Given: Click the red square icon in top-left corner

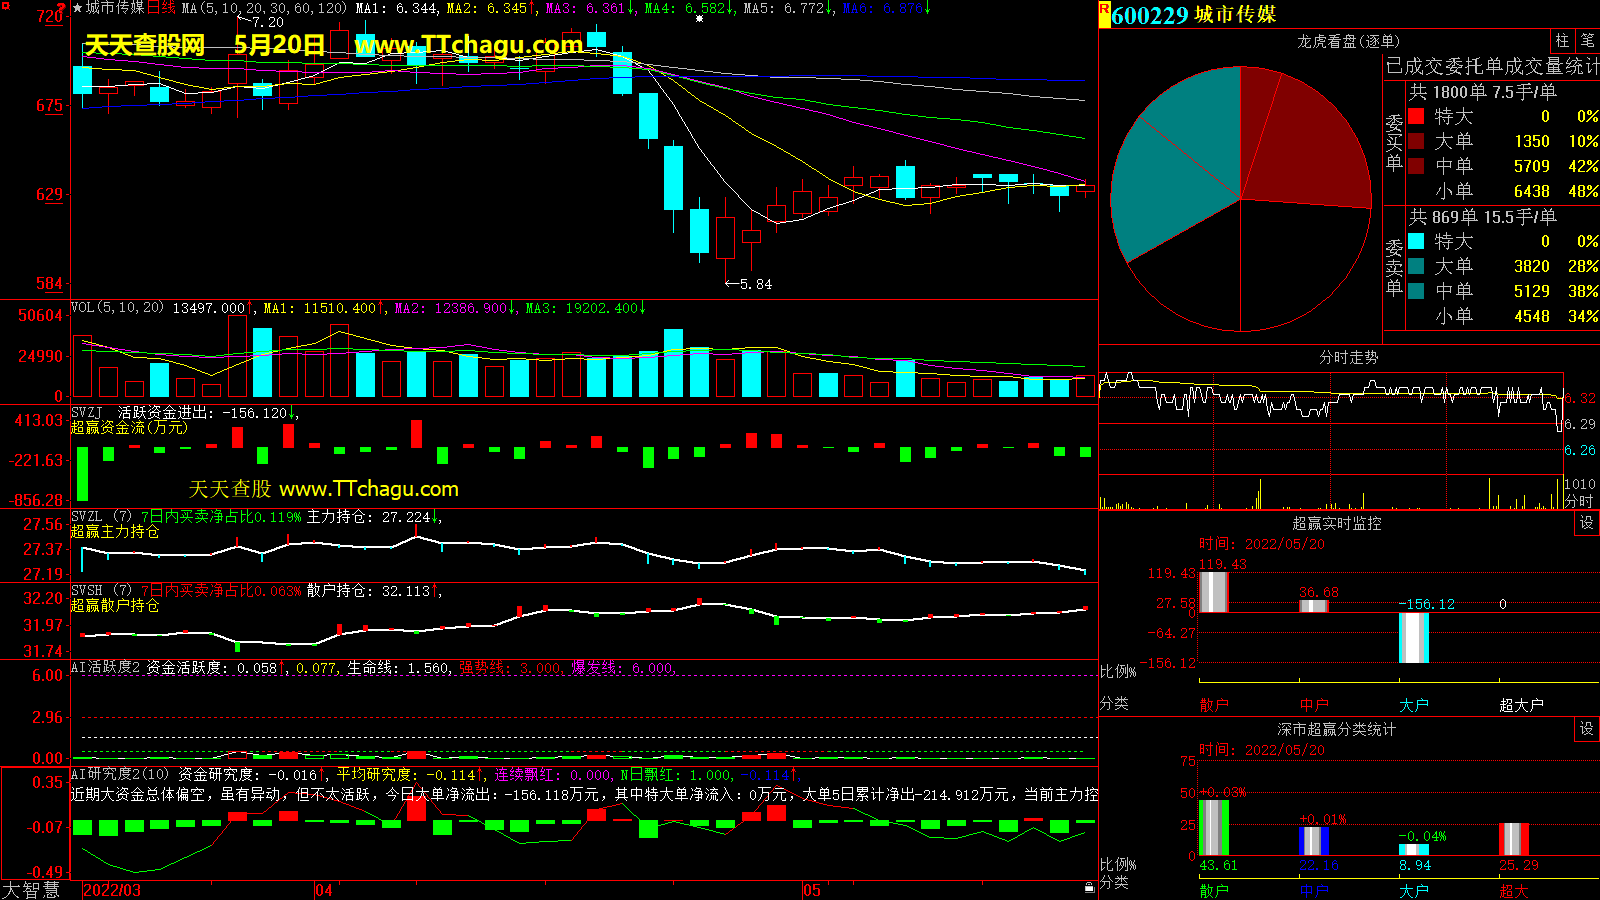Looking at the screenshot, I should (x=5, y=6).
